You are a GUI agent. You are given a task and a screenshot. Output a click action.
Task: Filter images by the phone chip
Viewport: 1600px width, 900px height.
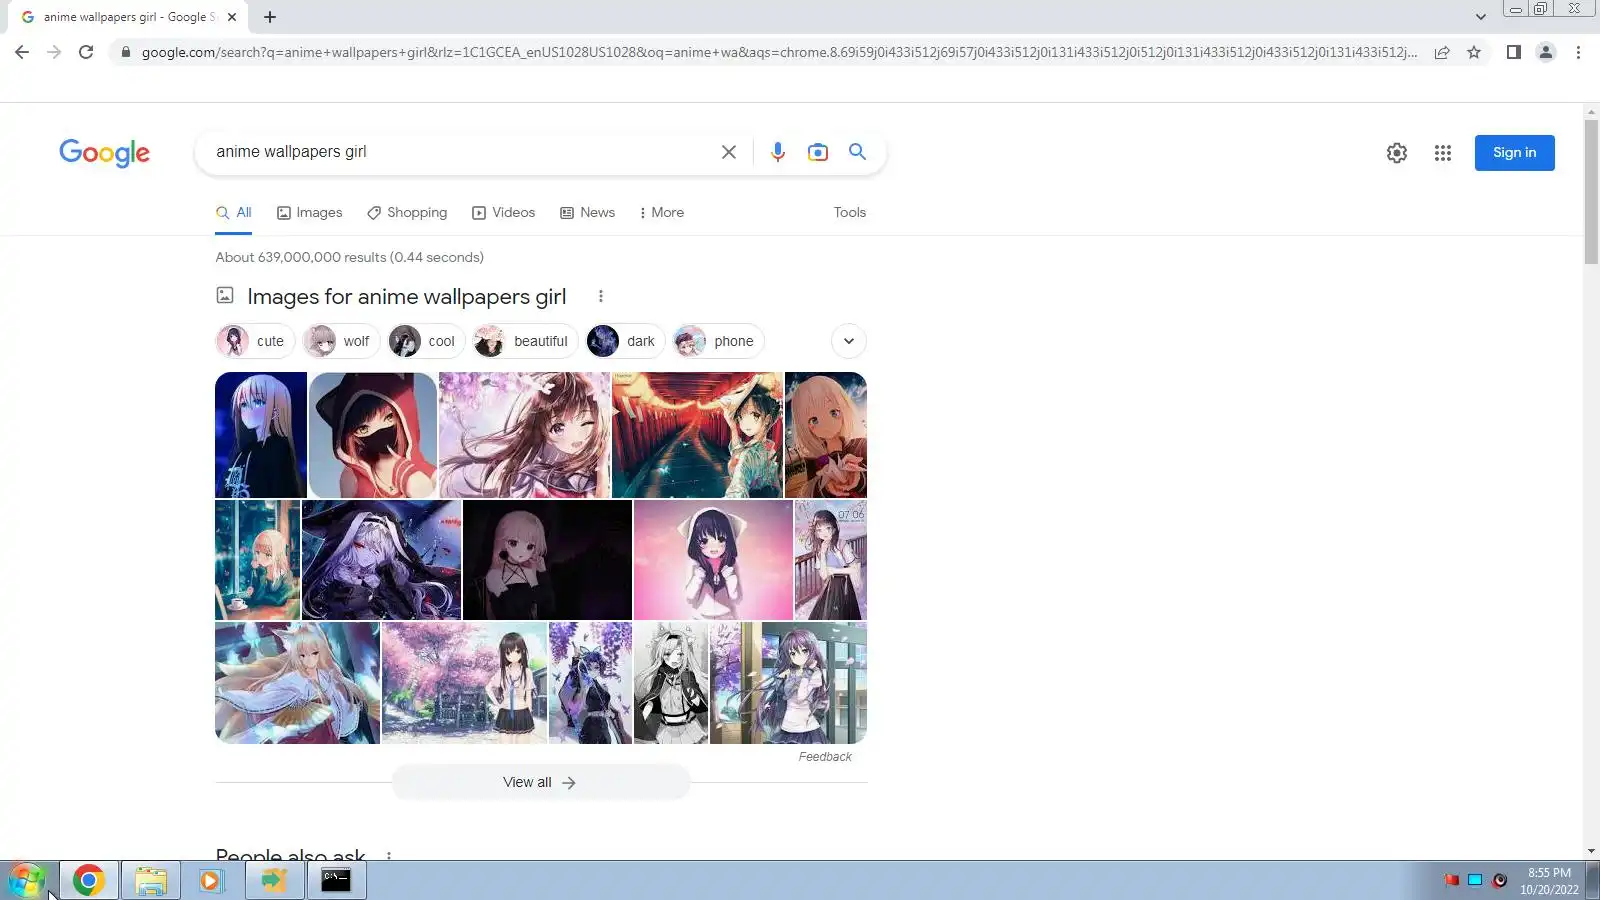[719, 341]
